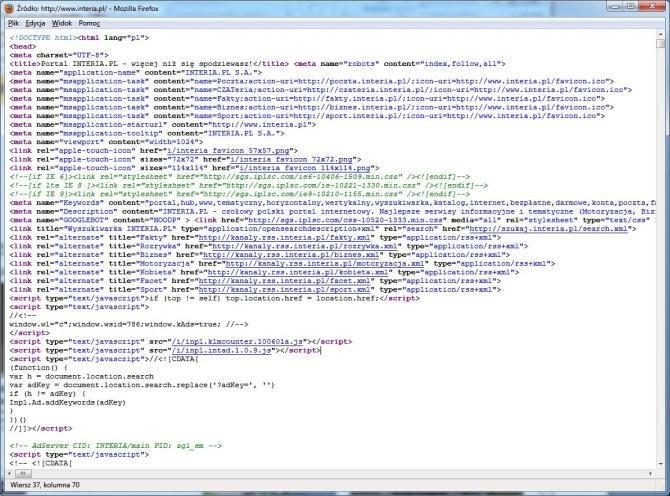670x496 pixels.
Task: Click the Keywords meta line
Action: (332, 203)
